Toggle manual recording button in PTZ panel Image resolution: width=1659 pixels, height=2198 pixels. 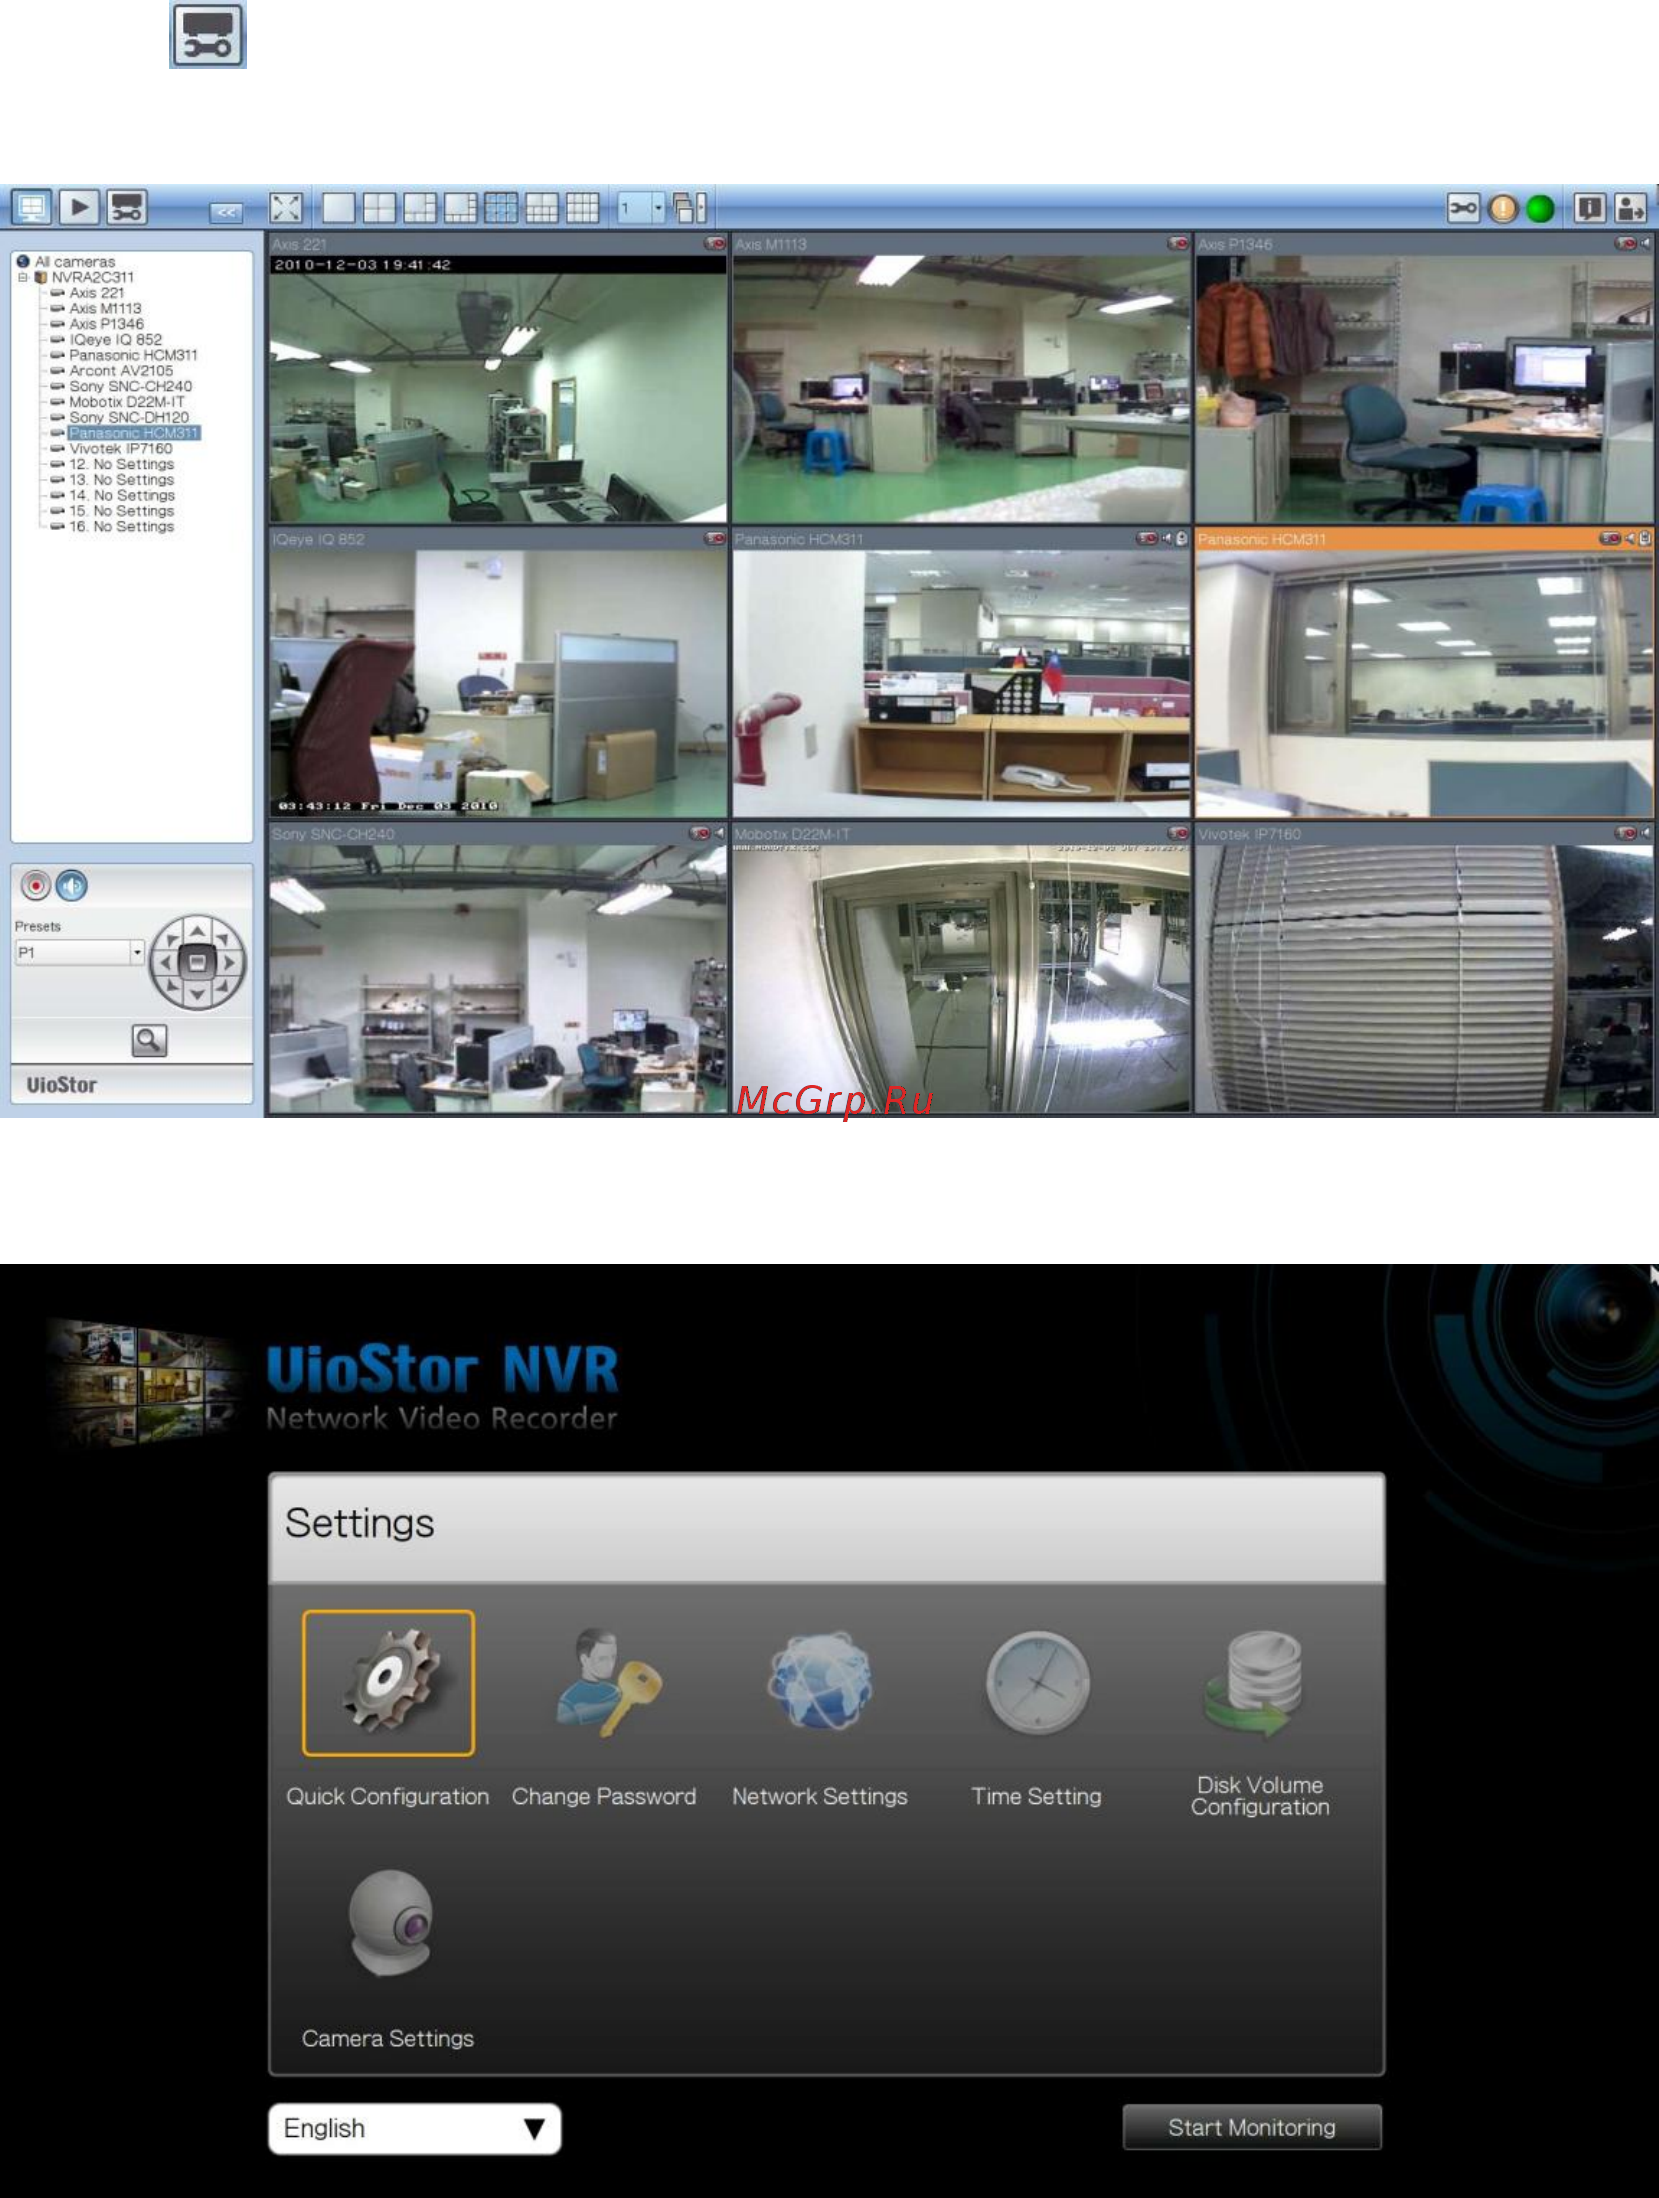point(35,886)
